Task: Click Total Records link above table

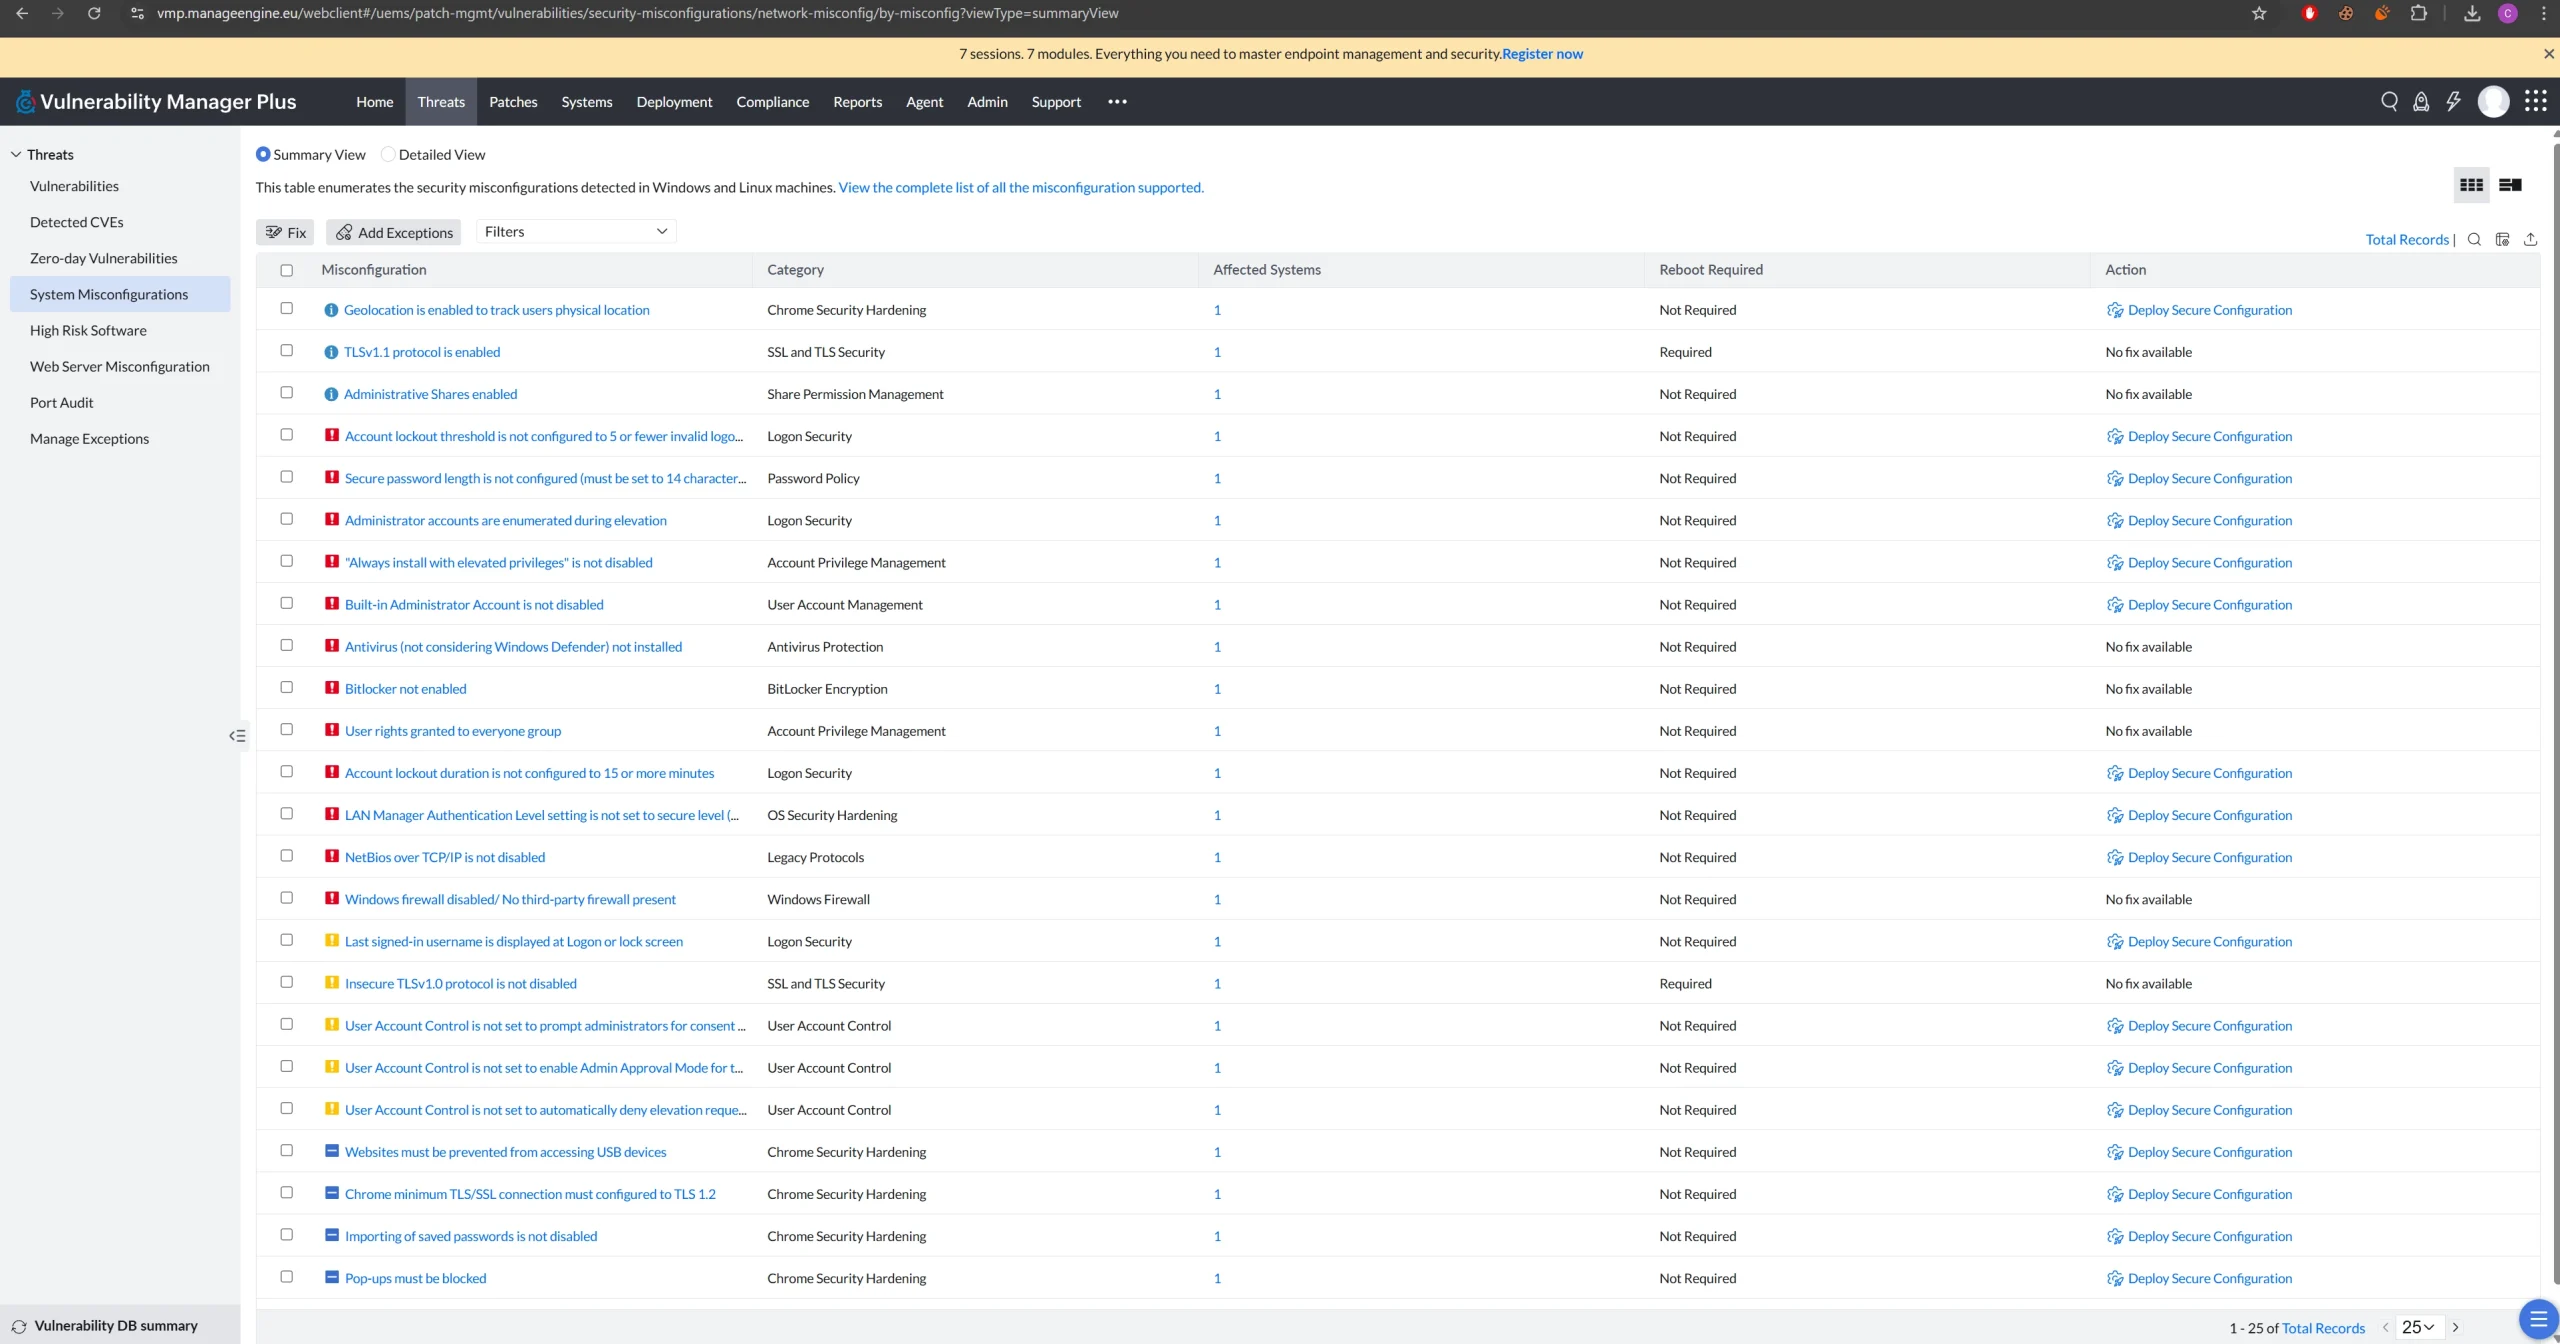Action: point(2406,239)
